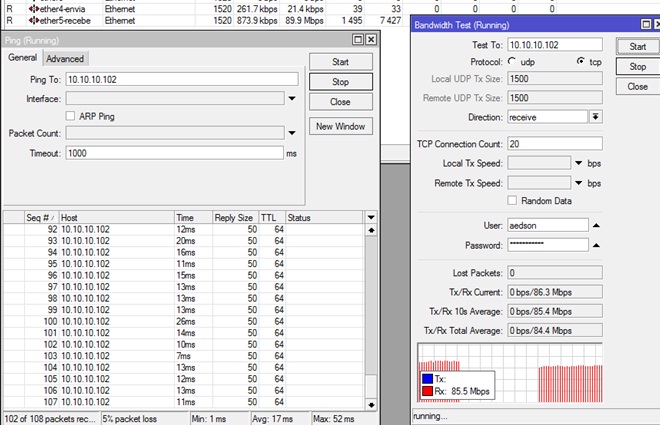This screenshot has height=425, width=660.
Task: Click the Tx/Rx Current value field
Action: point(555,292)
